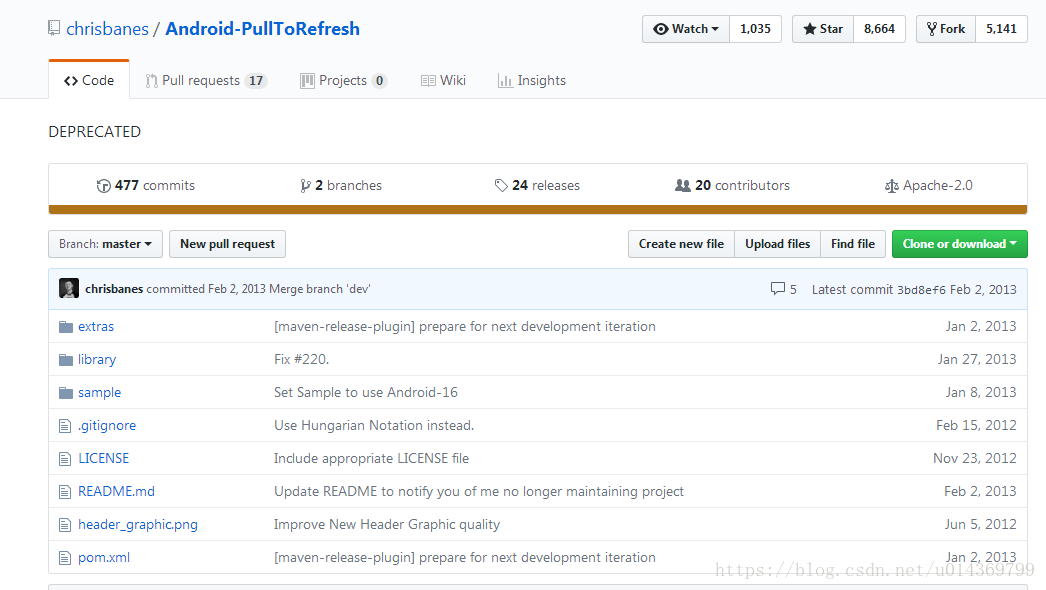The image size is (1046, 590).
Task: Click the folder icon for extras
Action: 66,326
